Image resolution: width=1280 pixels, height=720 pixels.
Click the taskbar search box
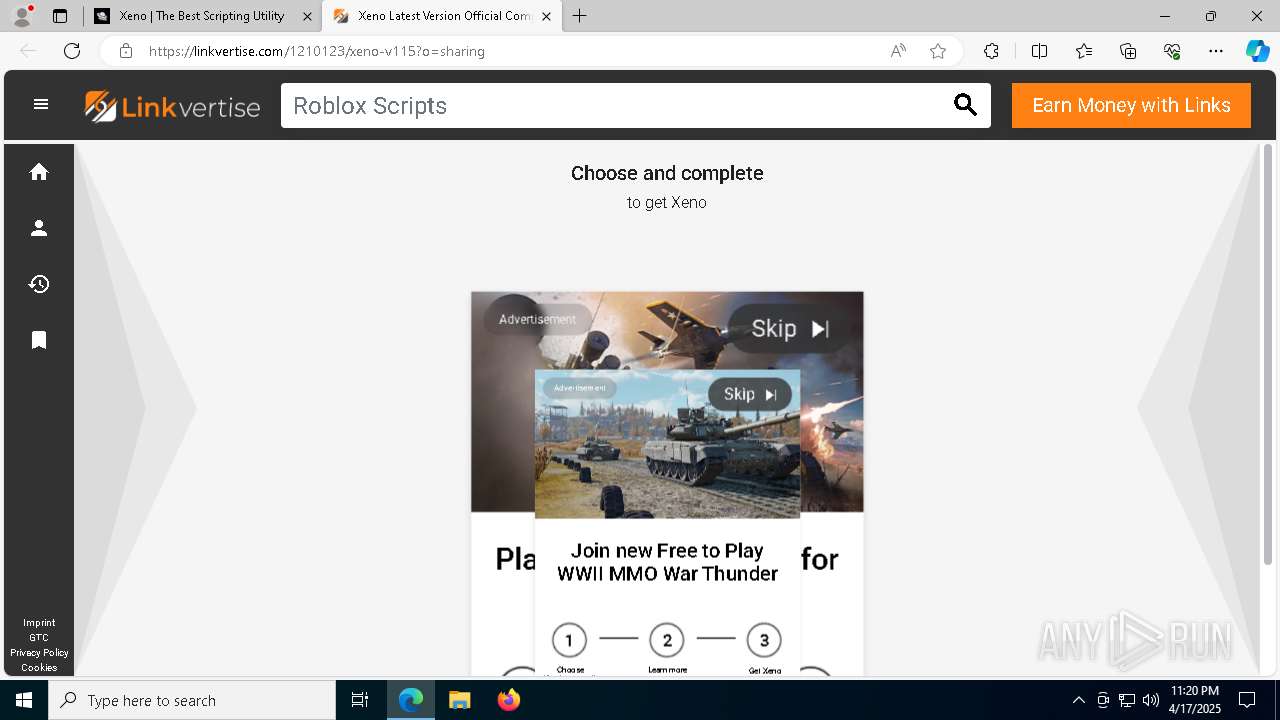pyautogui.click(x=192, y=700)
